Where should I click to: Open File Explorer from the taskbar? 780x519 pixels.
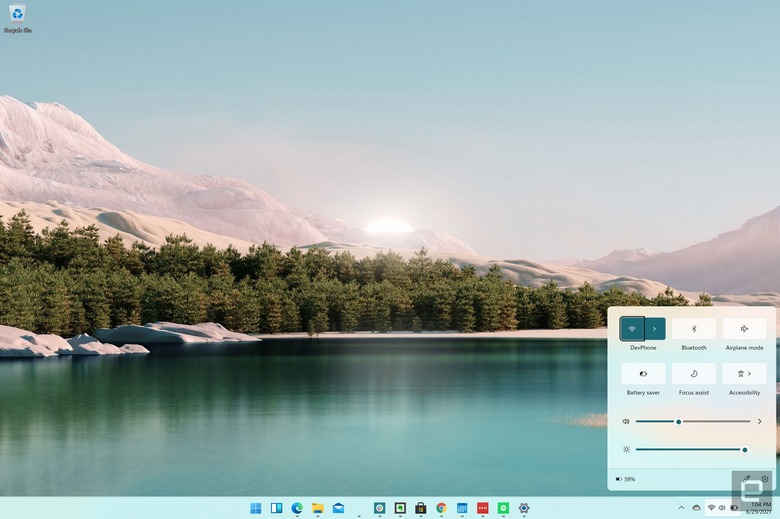[317, 508]
